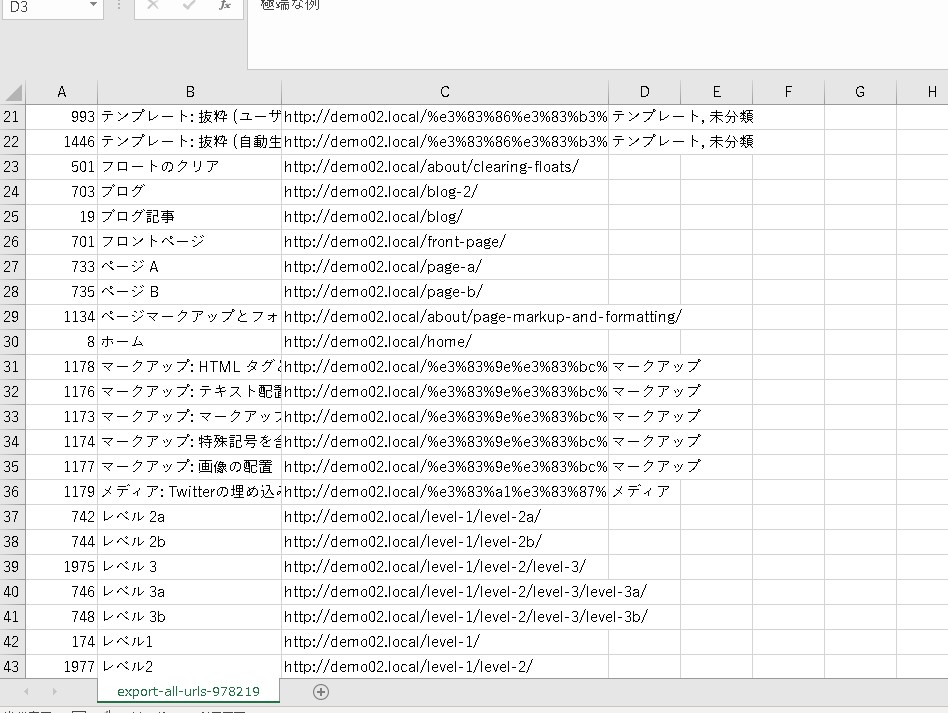Select cell containing ID 1975
Screen dimensions: 948x713
pos(62,566)
